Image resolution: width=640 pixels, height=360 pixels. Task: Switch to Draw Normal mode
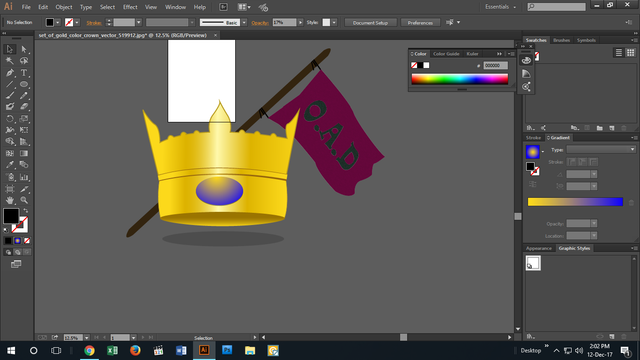coord(8,252)
